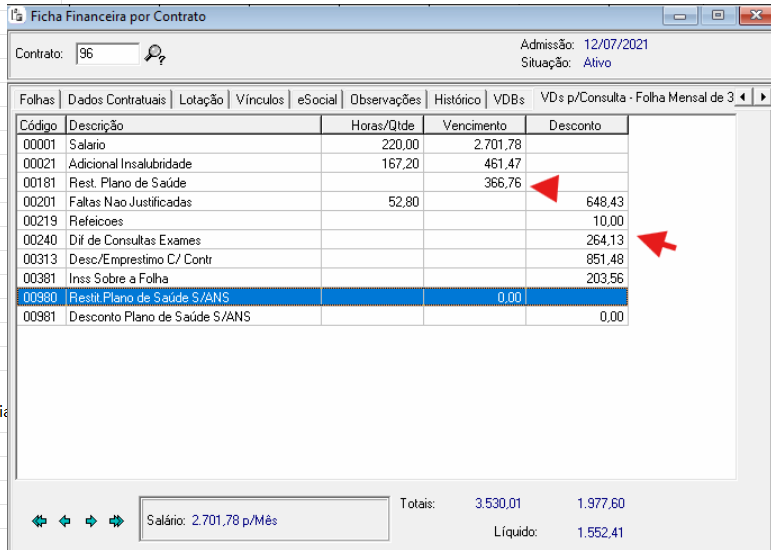This screenshot has width=771, height=550.
Task: Open the Folhas tab
Action: click(37, 99)
